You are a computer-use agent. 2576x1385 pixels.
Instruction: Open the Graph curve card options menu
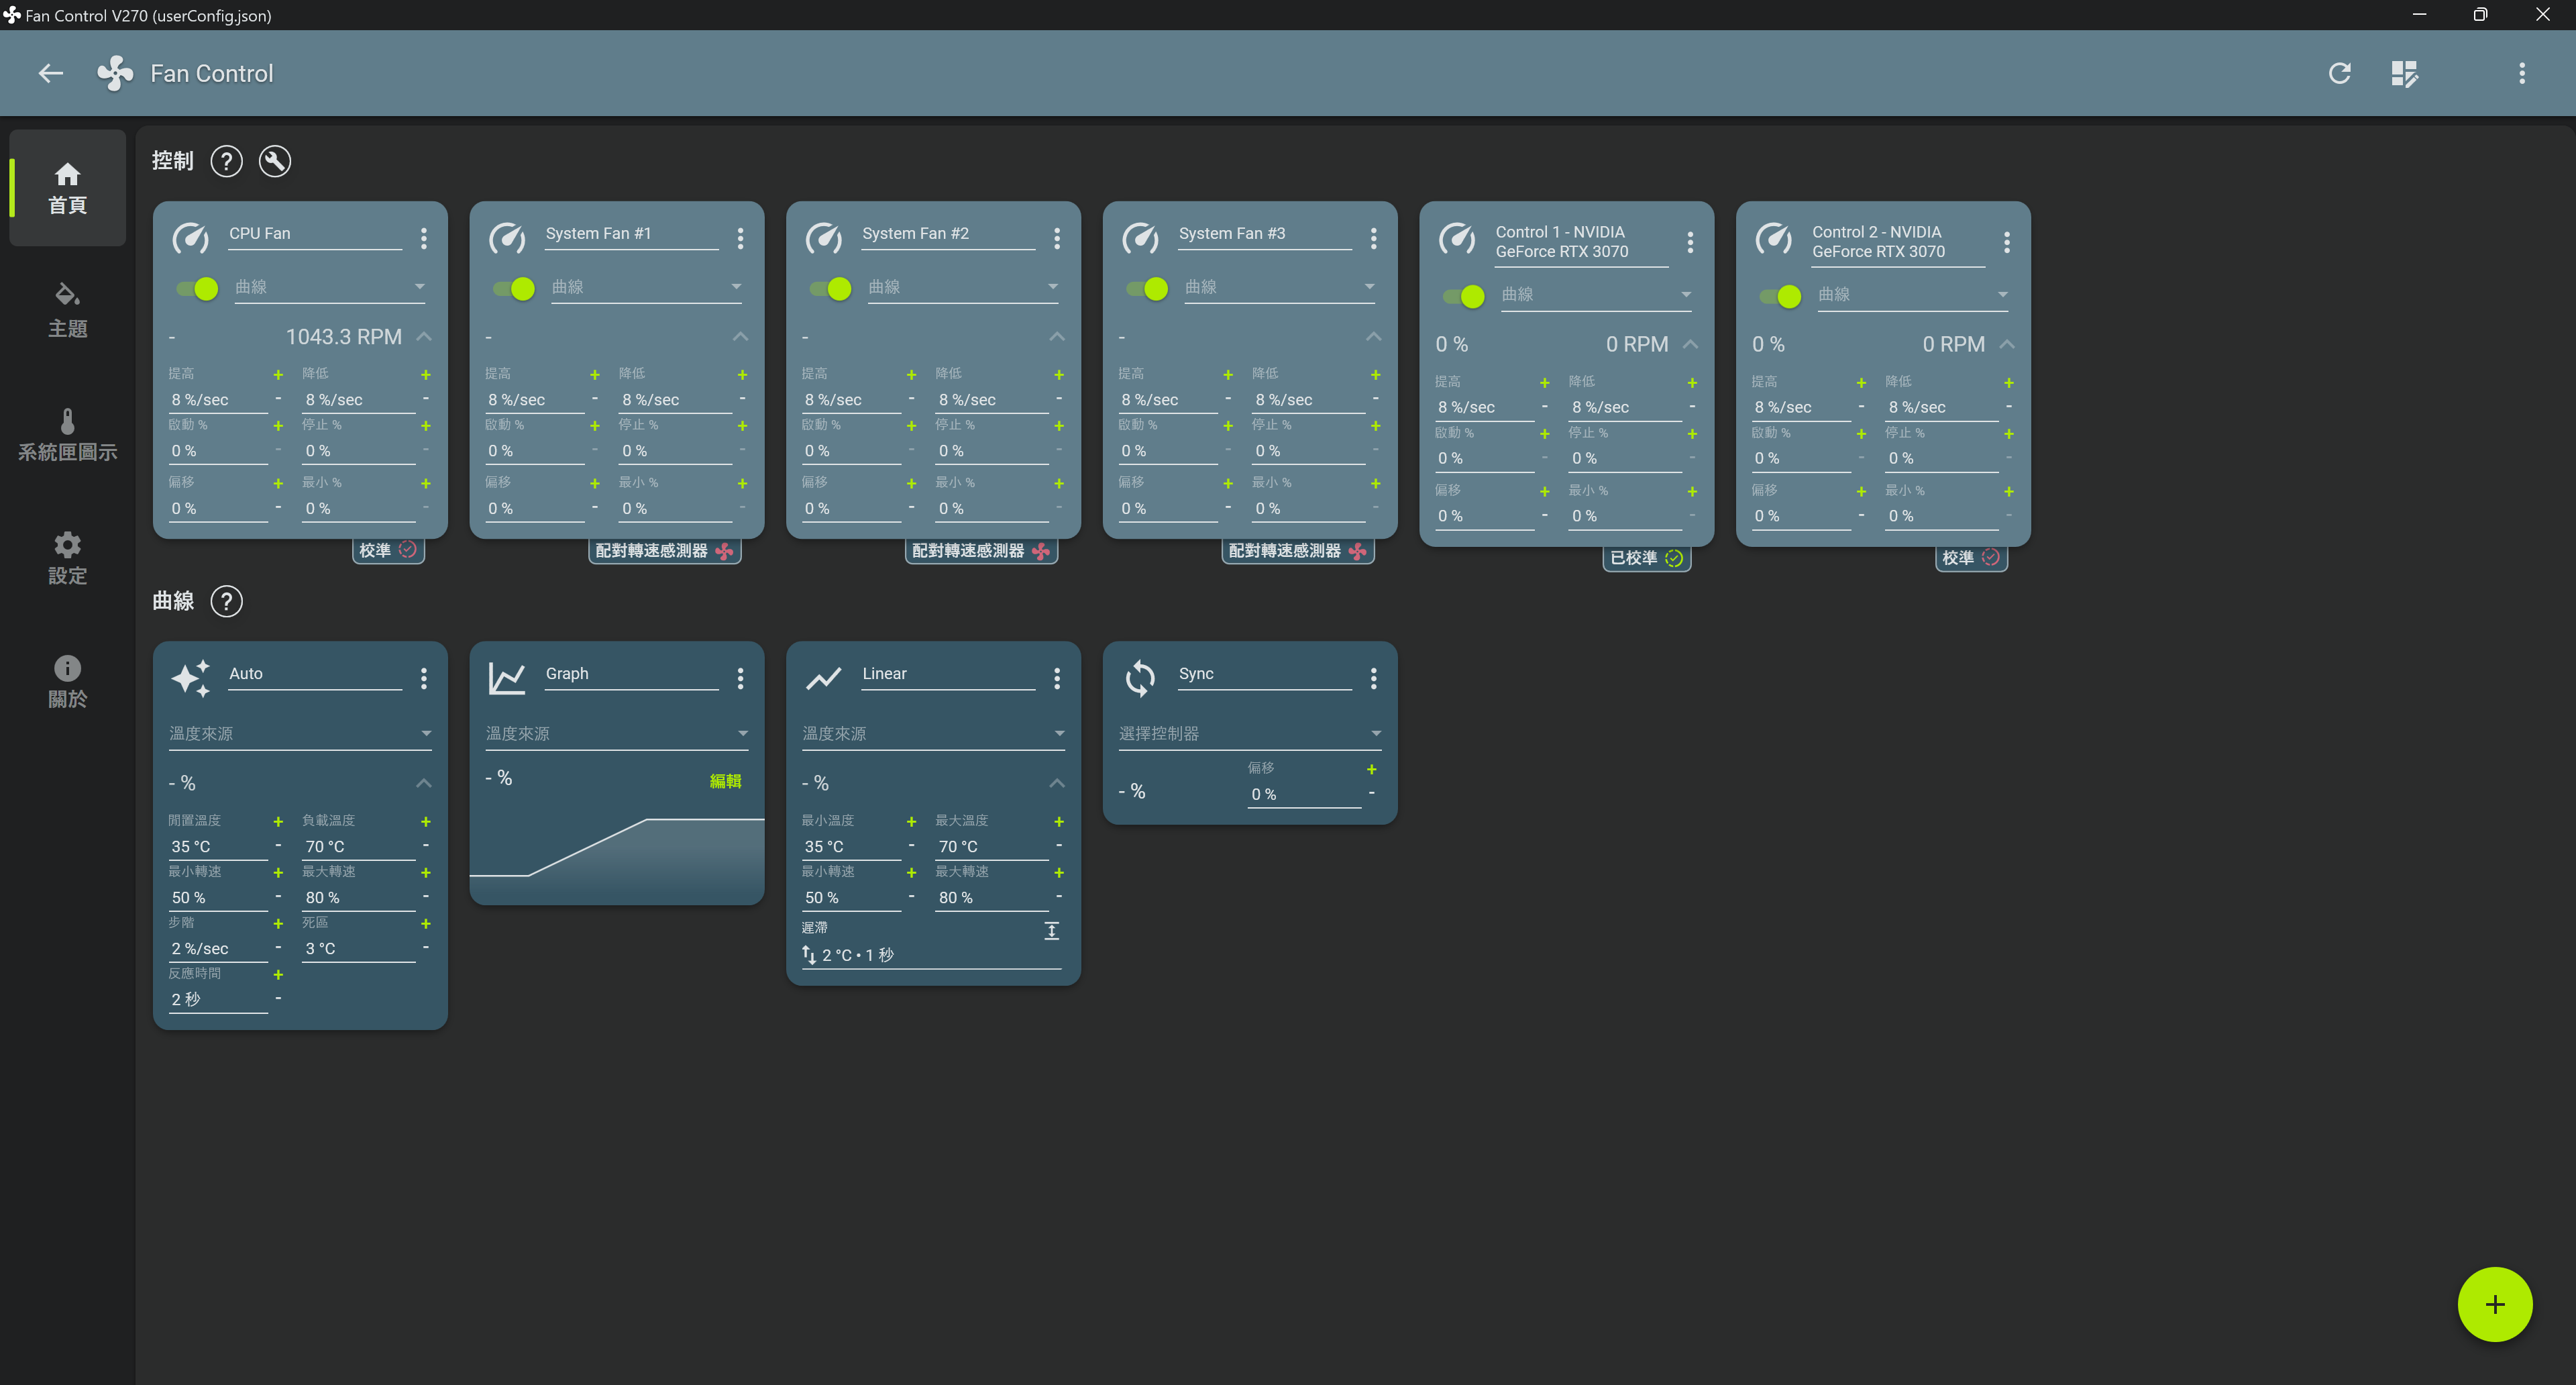click(x=740, y=678)
